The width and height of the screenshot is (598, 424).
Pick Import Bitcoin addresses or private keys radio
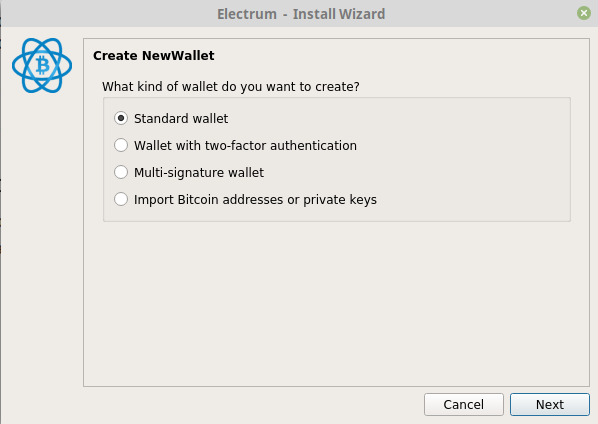(121, 199)
